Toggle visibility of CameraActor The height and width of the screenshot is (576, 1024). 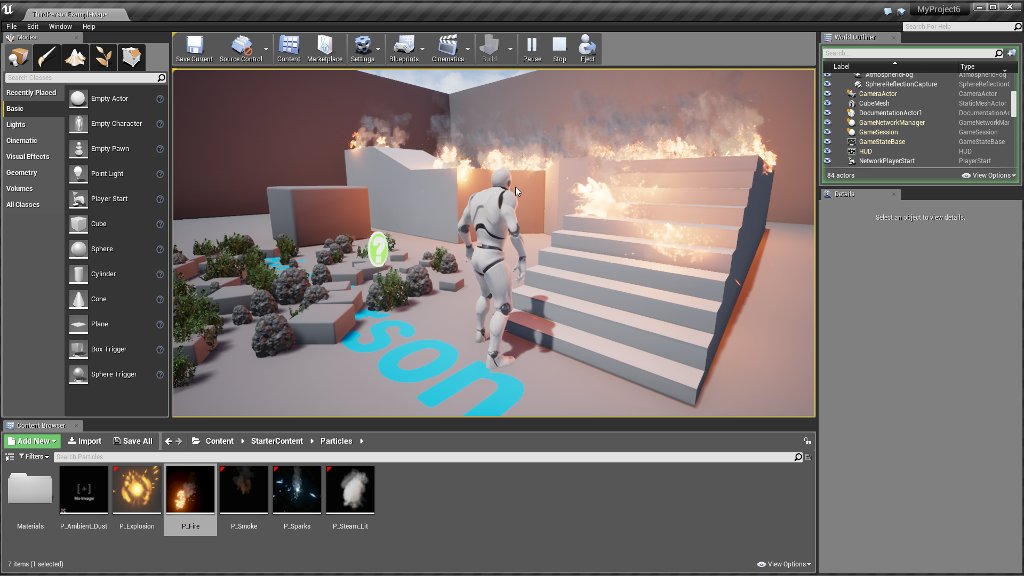[827, 93]
